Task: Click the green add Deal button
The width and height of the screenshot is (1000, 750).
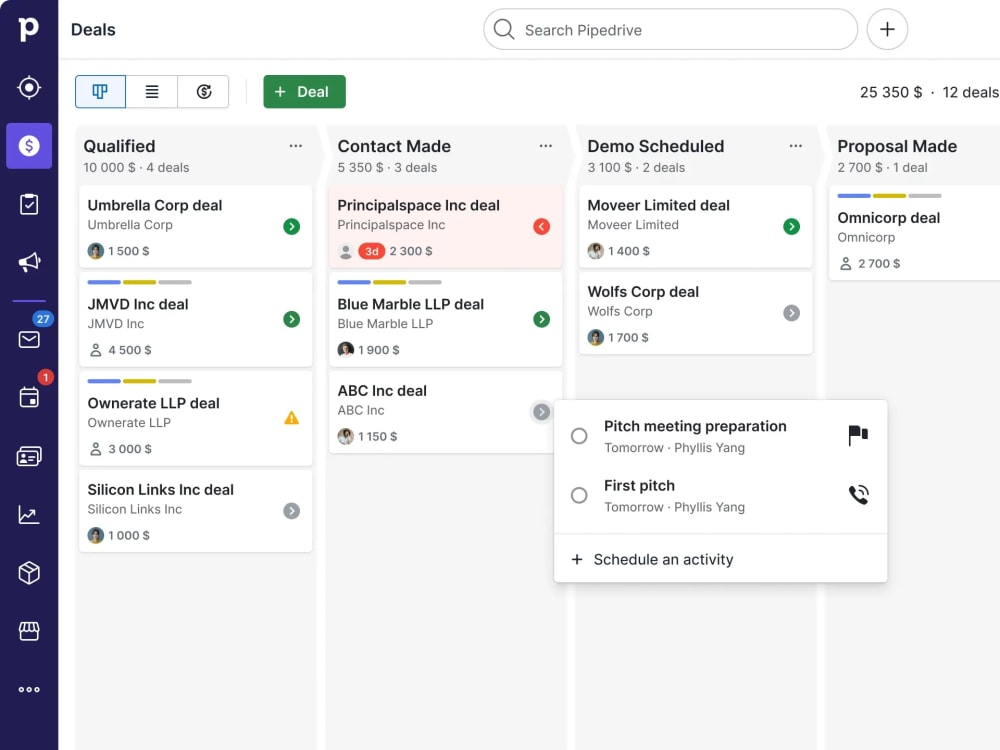Action: 304,92
